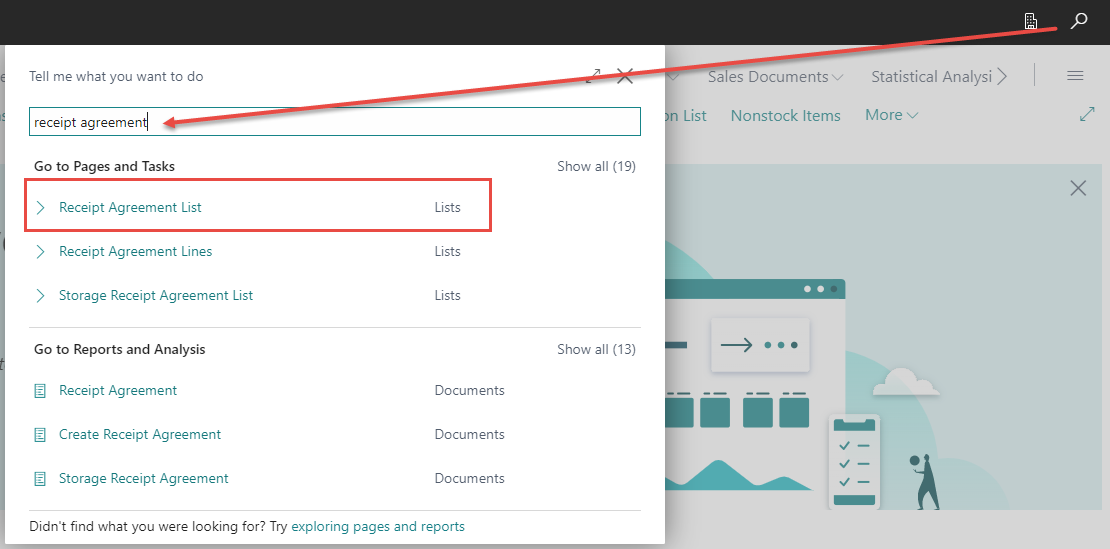Image resolution: width=1110 pixels, height=549 pixels.
Task: Click the search magnifier icon in top bar
Action: [1078, 21]
